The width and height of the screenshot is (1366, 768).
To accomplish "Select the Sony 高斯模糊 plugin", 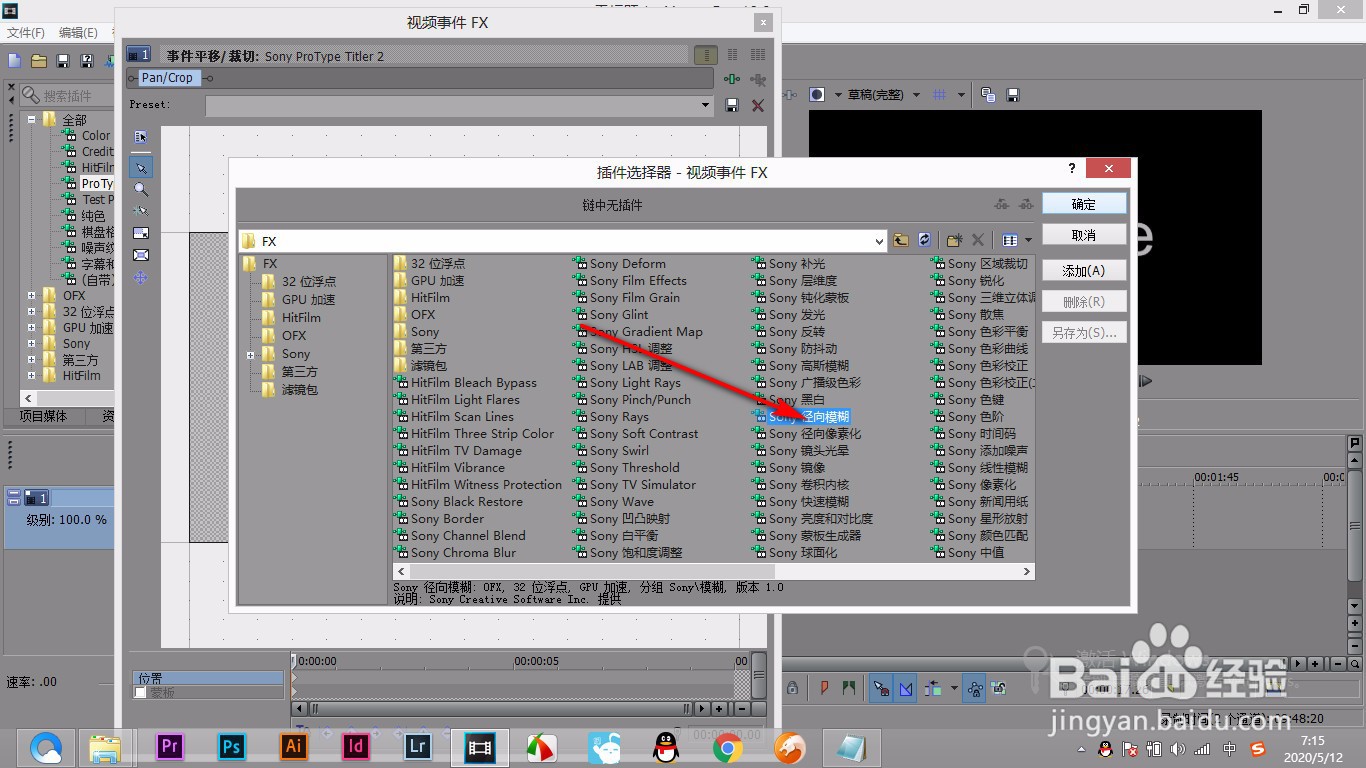I will pyautogui.click(x=801, y=366).
